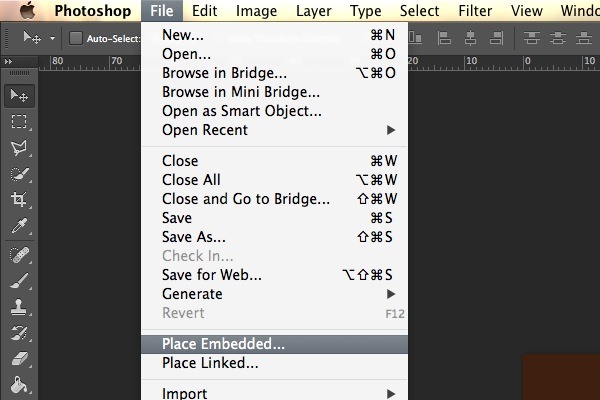The height and width of the screenshot is (400, 600).
Task: Open the tool preset picker arrow
Action: (x=52, y=38)
